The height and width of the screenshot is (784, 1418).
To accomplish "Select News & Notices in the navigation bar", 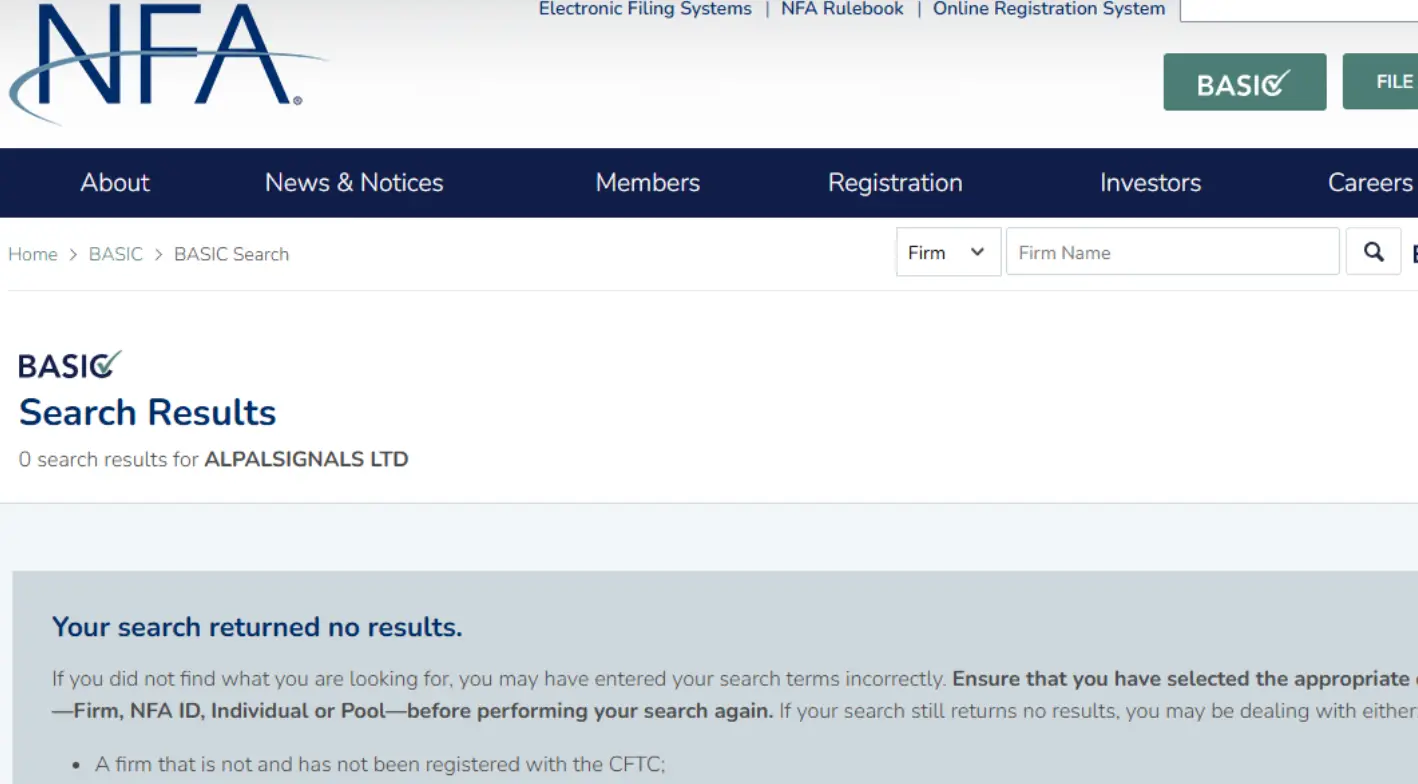I will [x=354, y=183].
